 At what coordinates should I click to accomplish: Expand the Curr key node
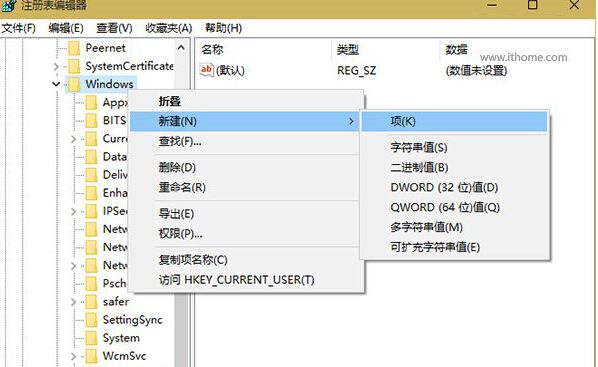pos(74,139)
